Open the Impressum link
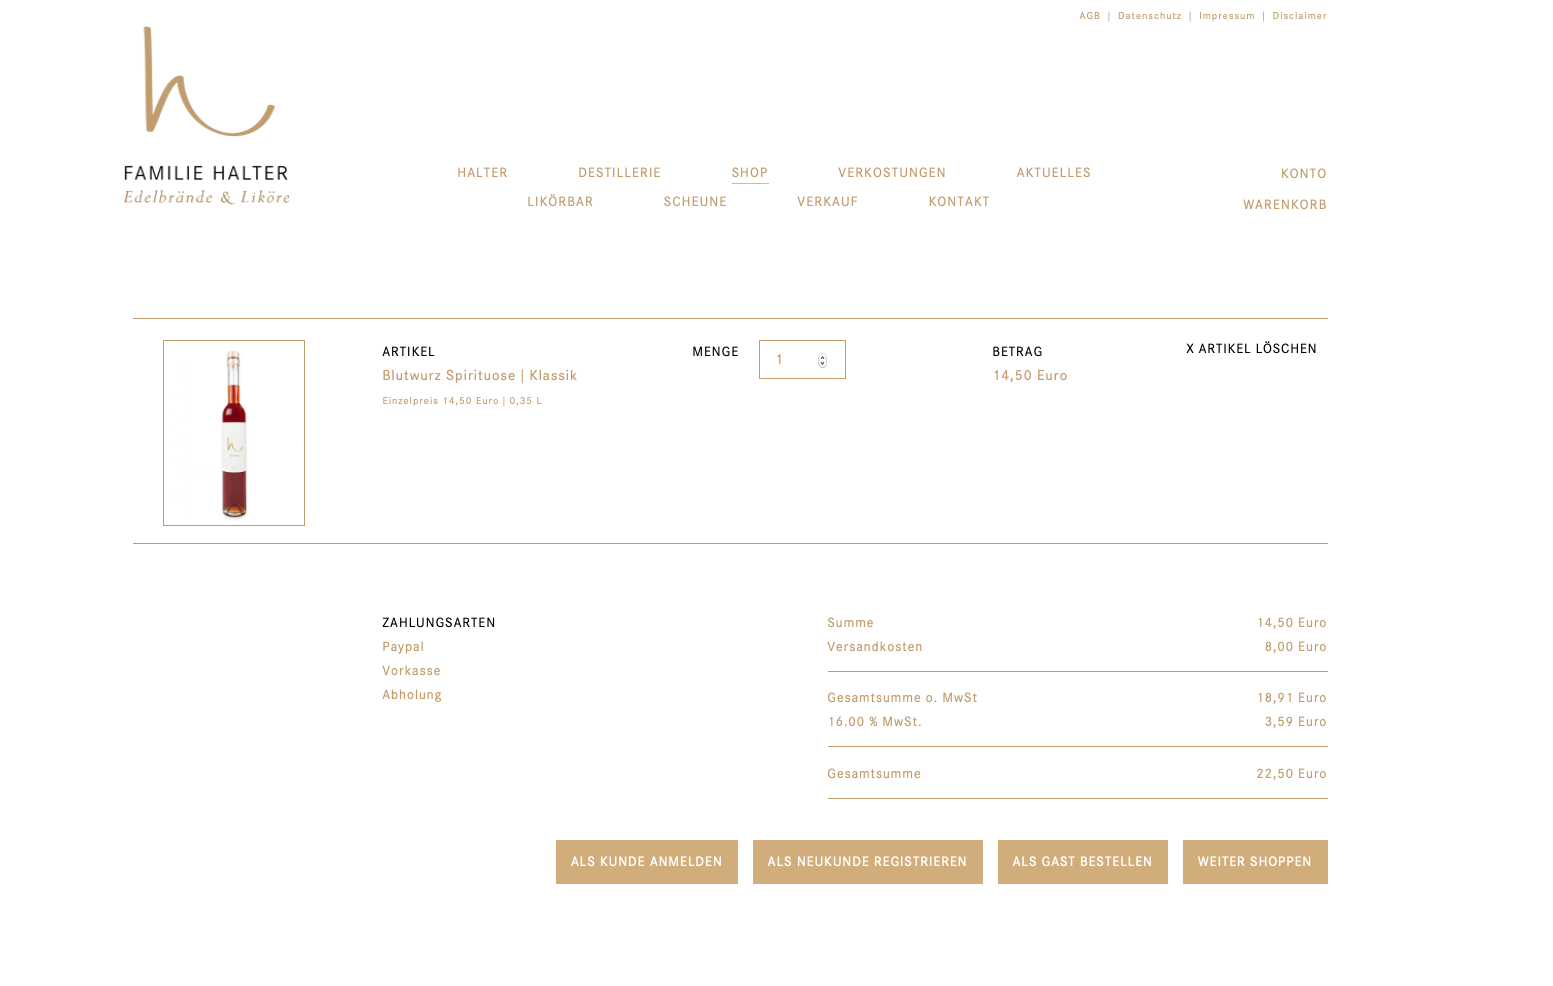Image resolution: width=1553 pixels, height=986 pixels. click(1226, 16)
